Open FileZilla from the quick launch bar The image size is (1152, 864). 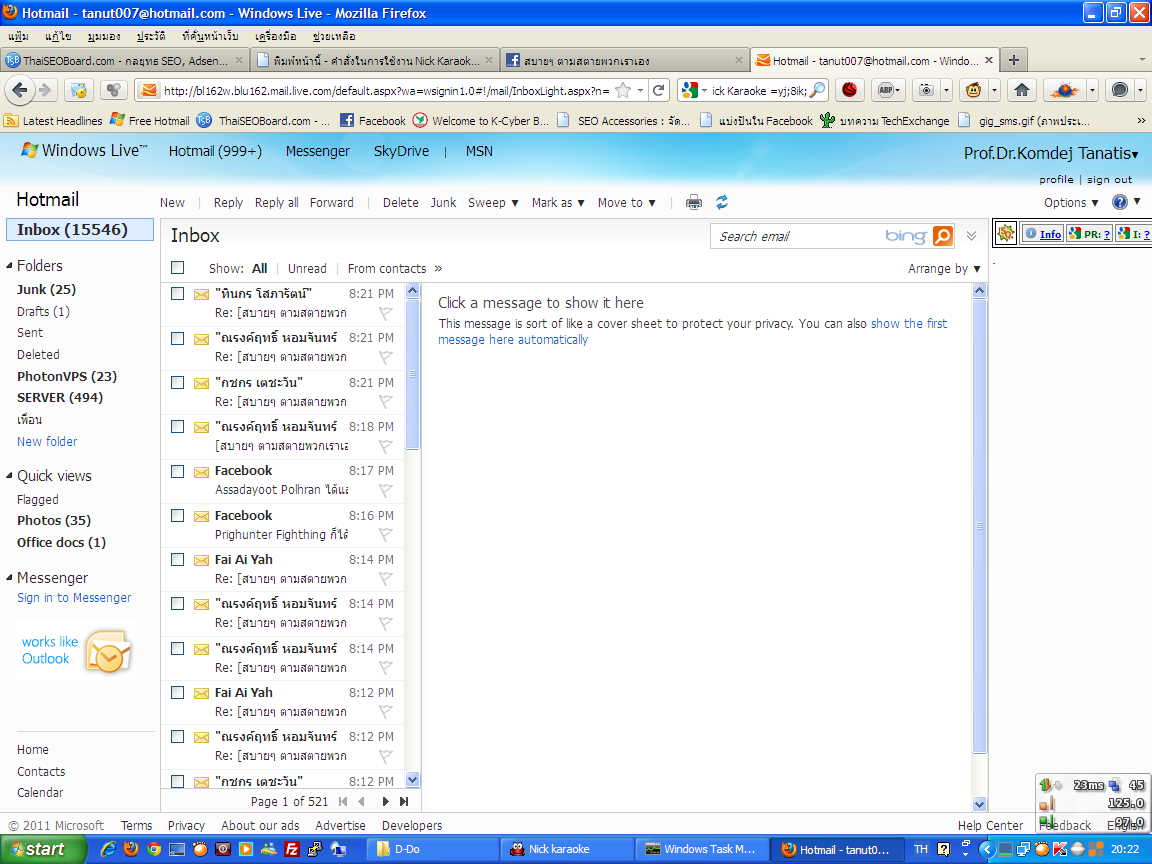[292, 849]
